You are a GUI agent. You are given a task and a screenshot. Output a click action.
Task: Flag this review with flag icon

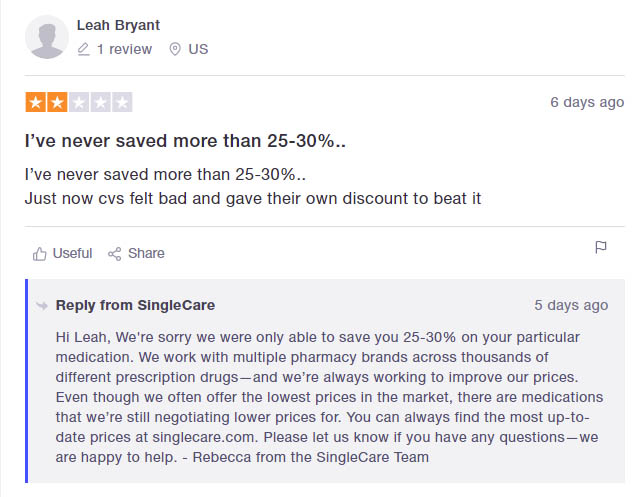coord(601,247)
